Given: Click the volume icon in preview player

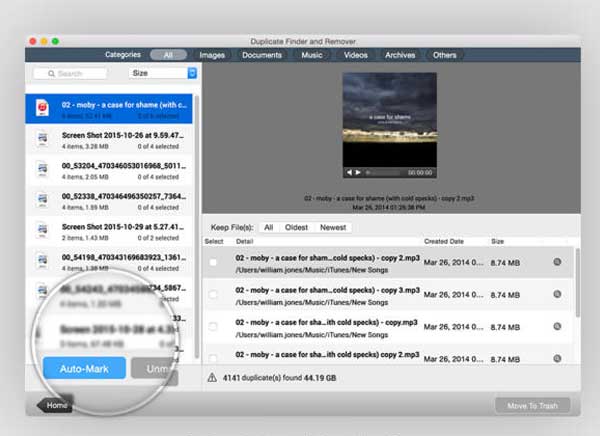Looking at the screenshot, I should (x=349, y=173).
